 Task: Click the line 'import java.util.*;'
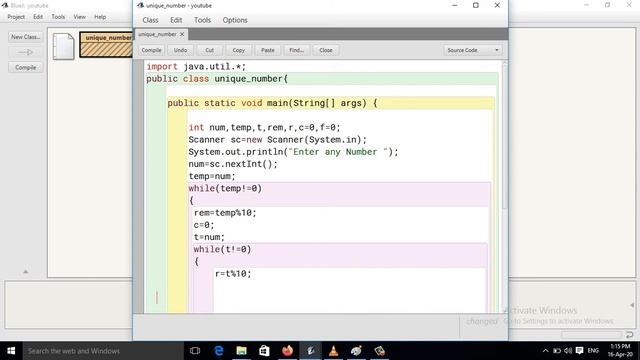coord(196,67)
